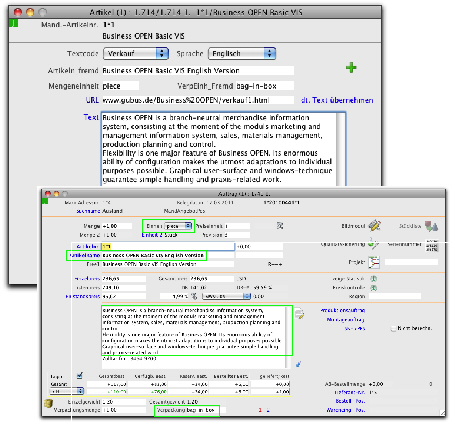This screenshot has width=455, height=427.
Task: Click the green plus icon in Artikel window
Action: (351, 68)
